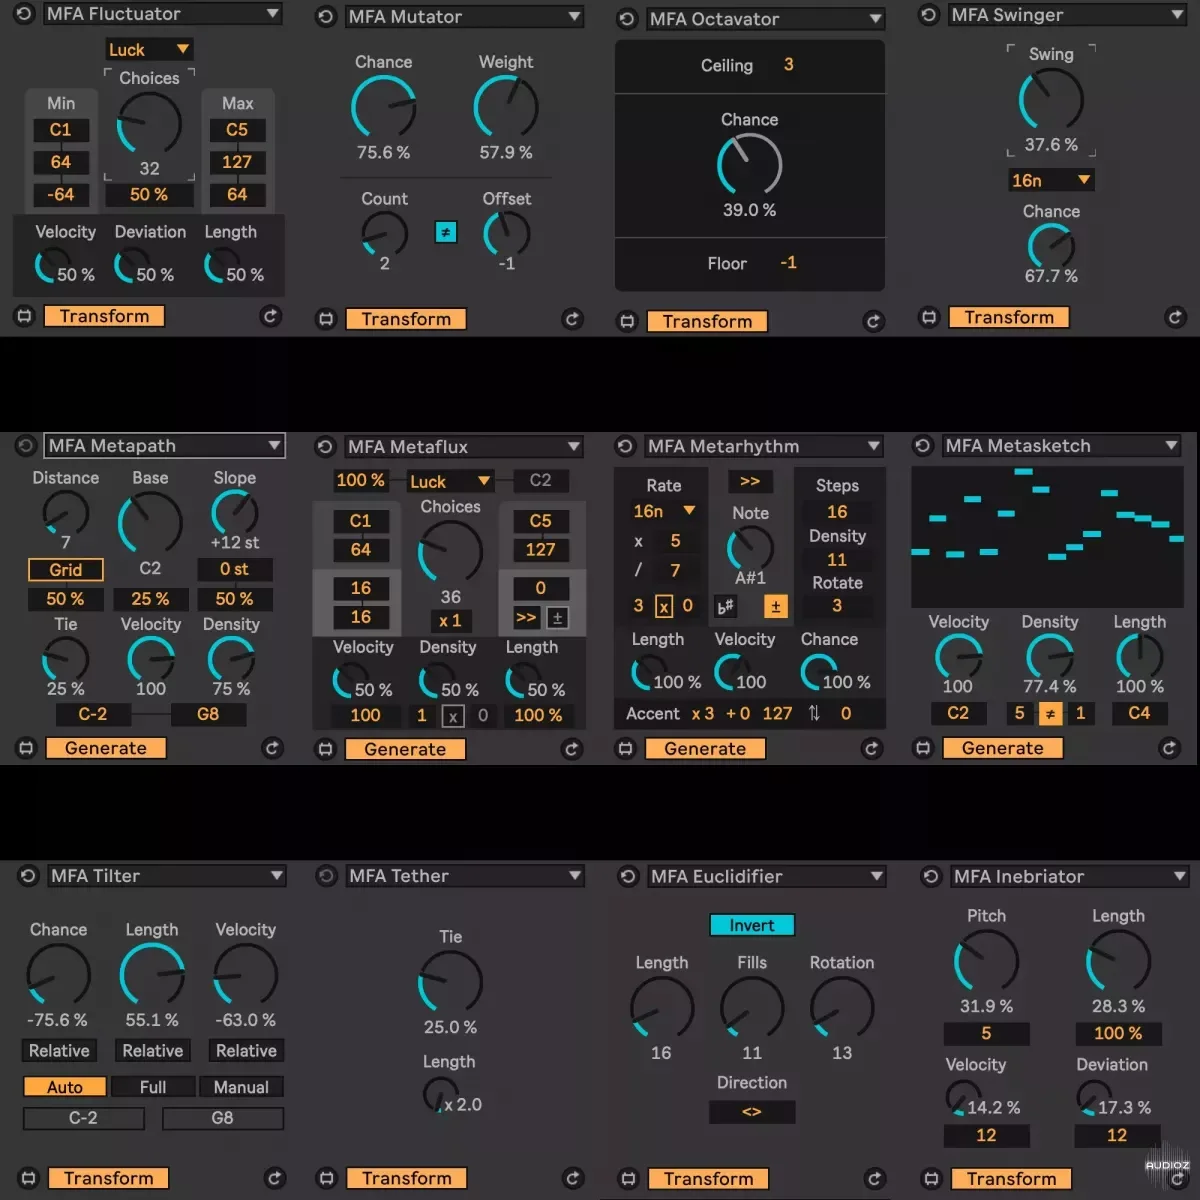The width and height of the screenshot is (1200, 1200).
Task: Click re-roll arrow icon in Metaflux panel bottom
Action: [571, 748]
